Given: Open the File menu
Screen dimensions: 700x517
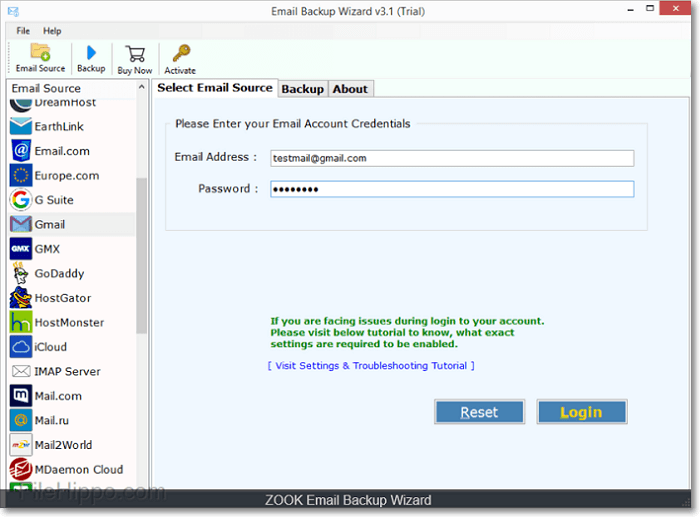Looking at the screenshot, I should (23, 31).
